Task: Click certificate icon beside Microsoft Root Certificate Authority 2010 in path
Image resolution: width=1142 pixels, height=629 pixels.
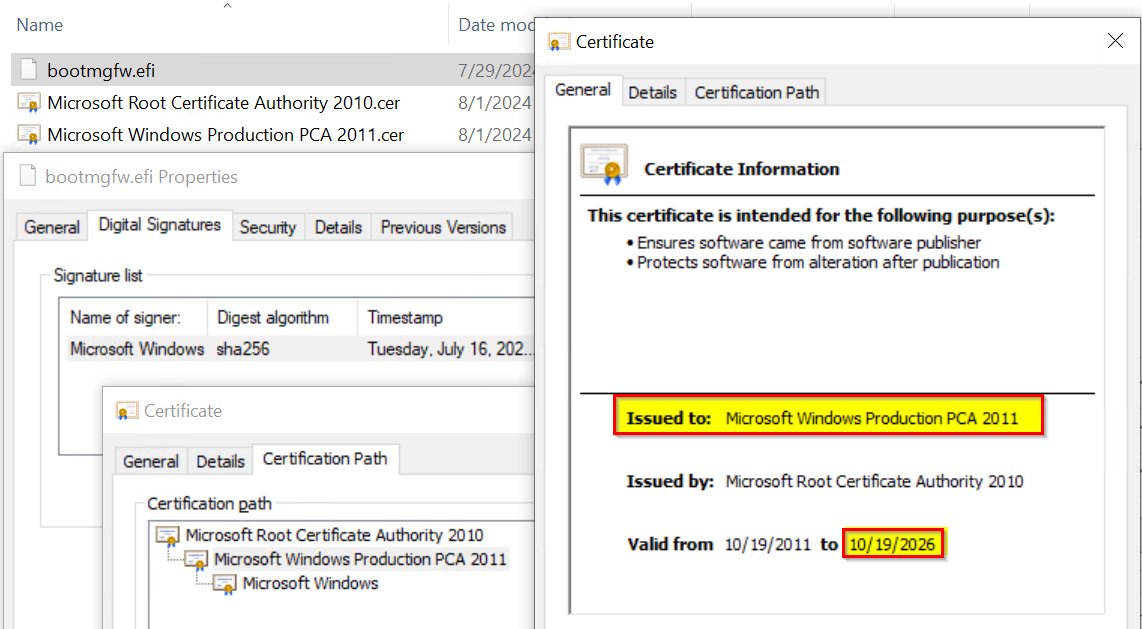Action: (x=168, y=536)
